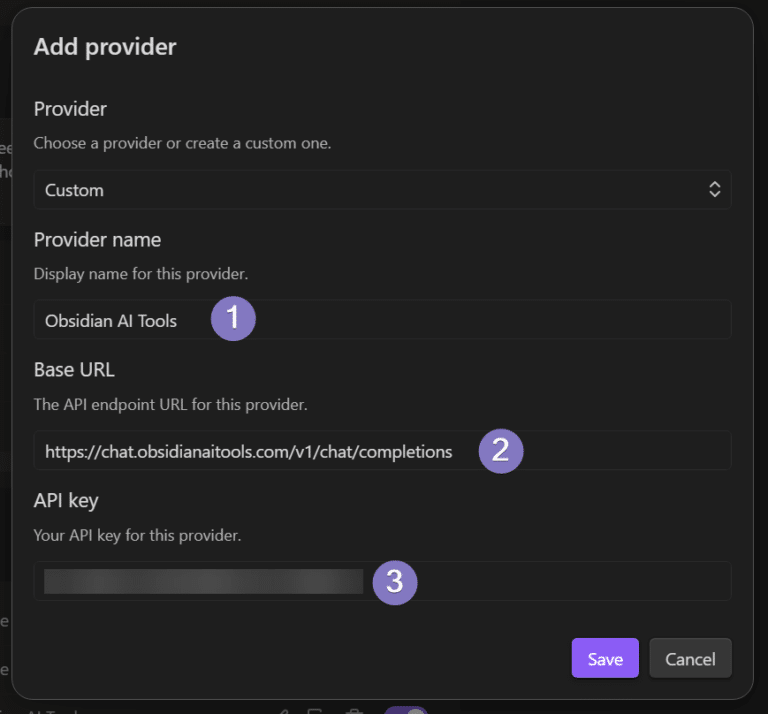Save the new provider
Image resolution: width=768 pixels, height=714 pixels.
pyautogui.click(x=605, y=659)
